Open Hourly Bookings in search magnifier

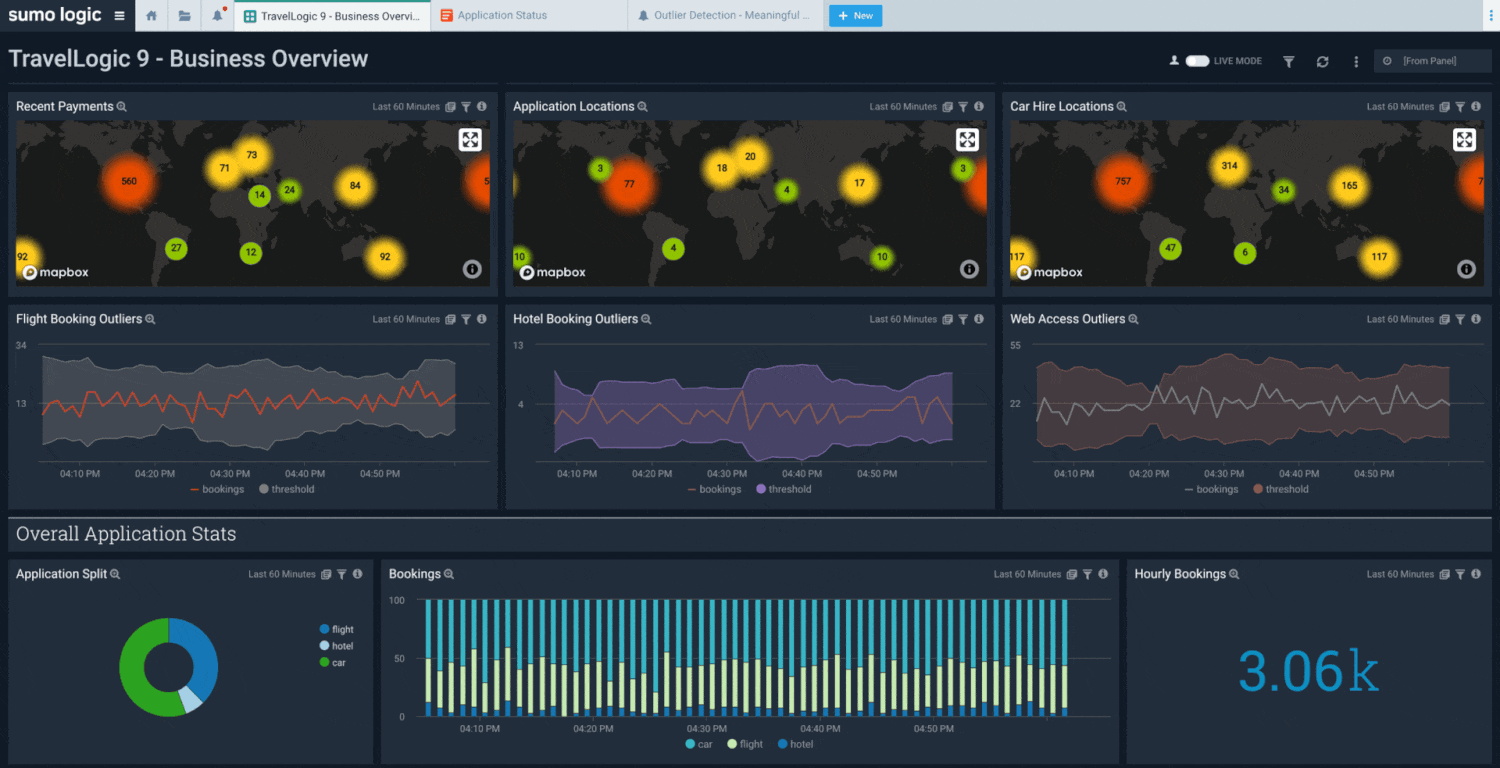click(1234, 575)
